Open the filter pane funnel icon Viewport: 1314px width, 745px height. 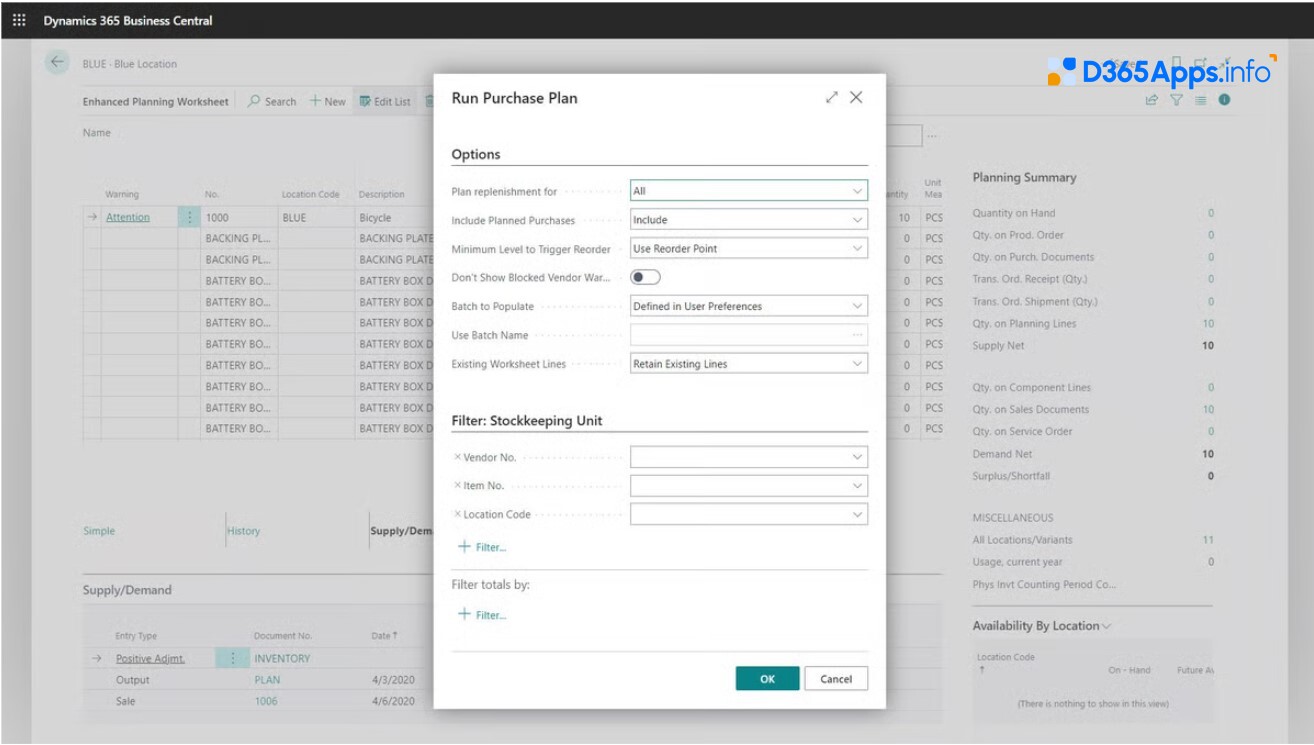pyautogui.click(x=1176, y=100)
